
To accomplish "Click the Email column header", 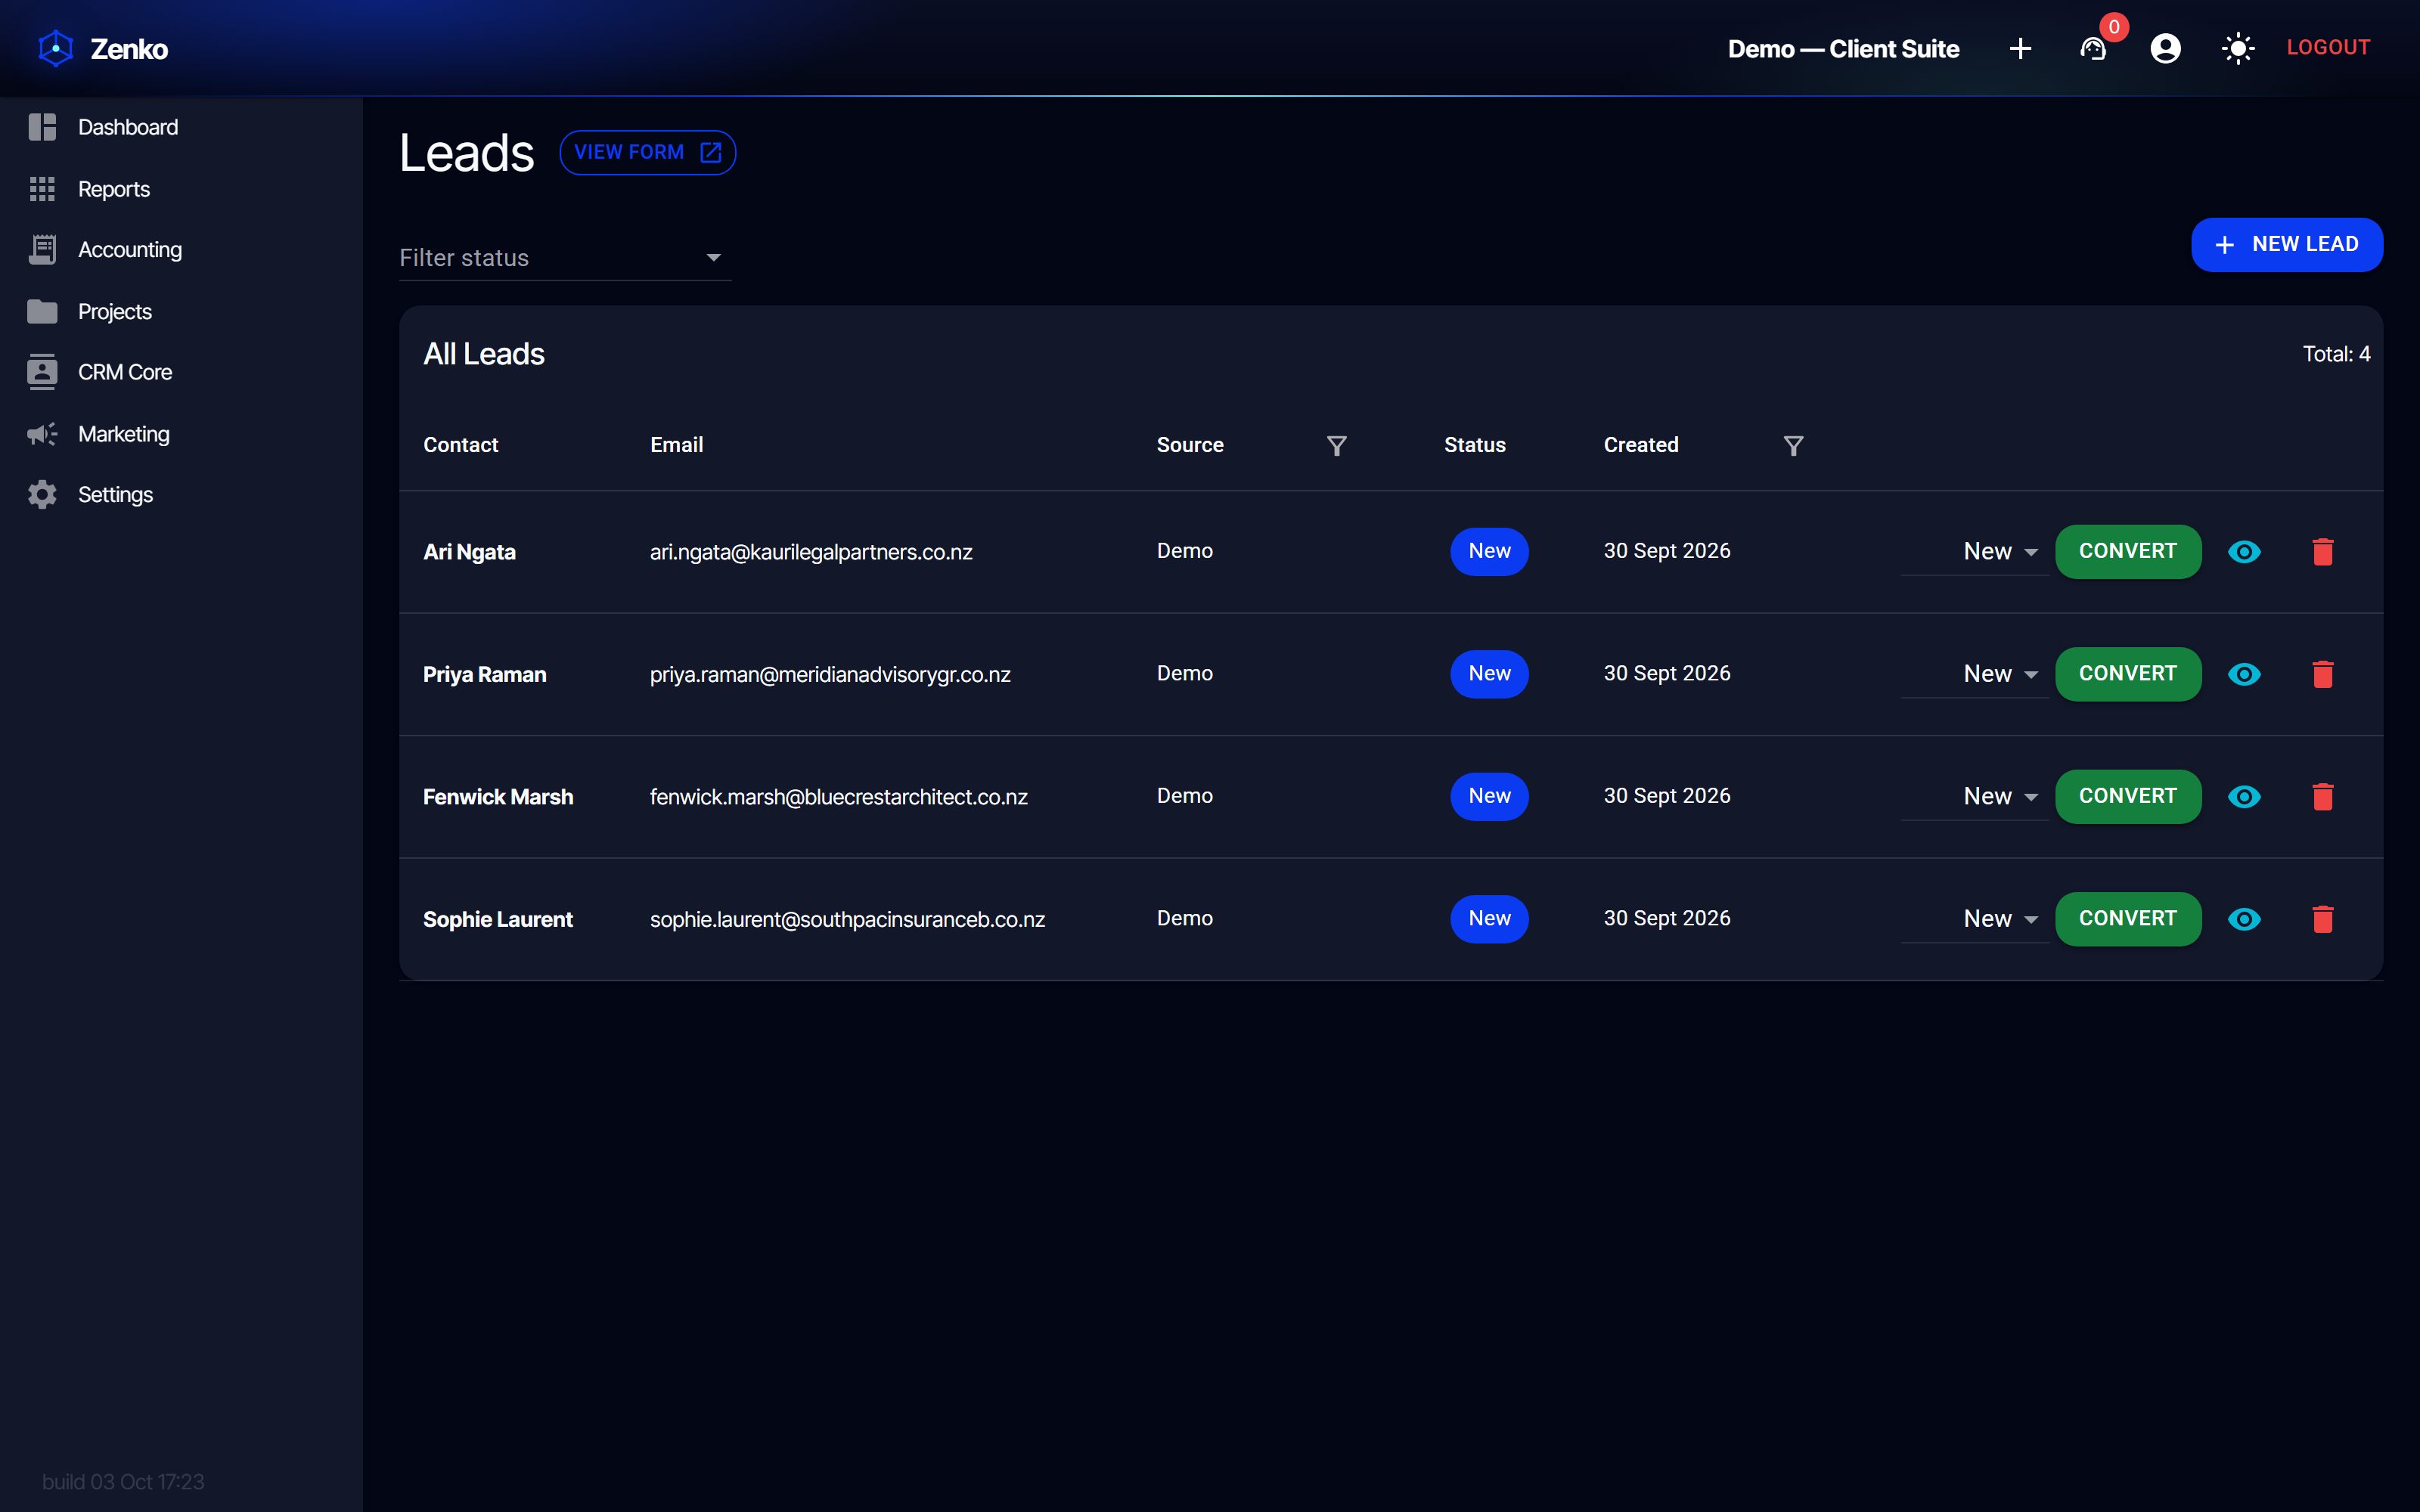I will click(676, 445).
